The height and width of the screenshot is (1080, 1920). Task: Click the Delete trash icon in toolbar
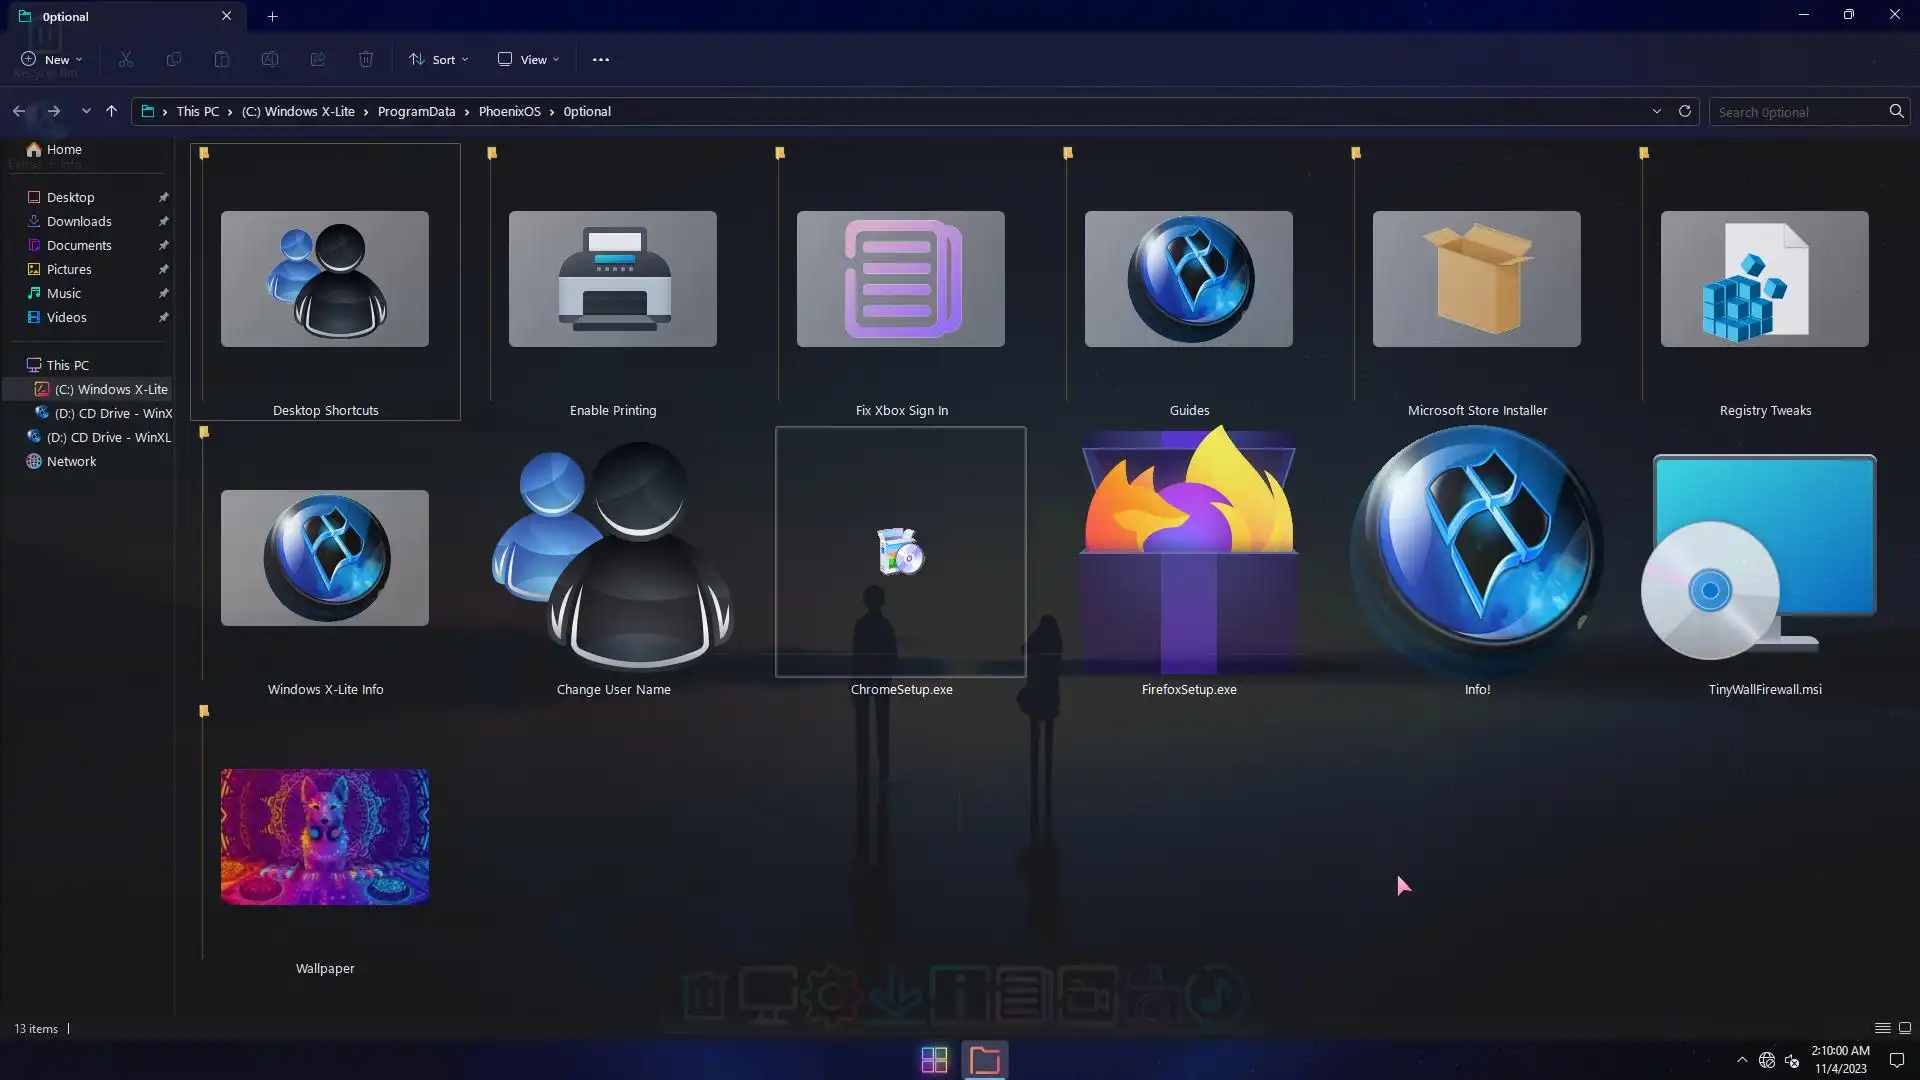pos(366,60)
